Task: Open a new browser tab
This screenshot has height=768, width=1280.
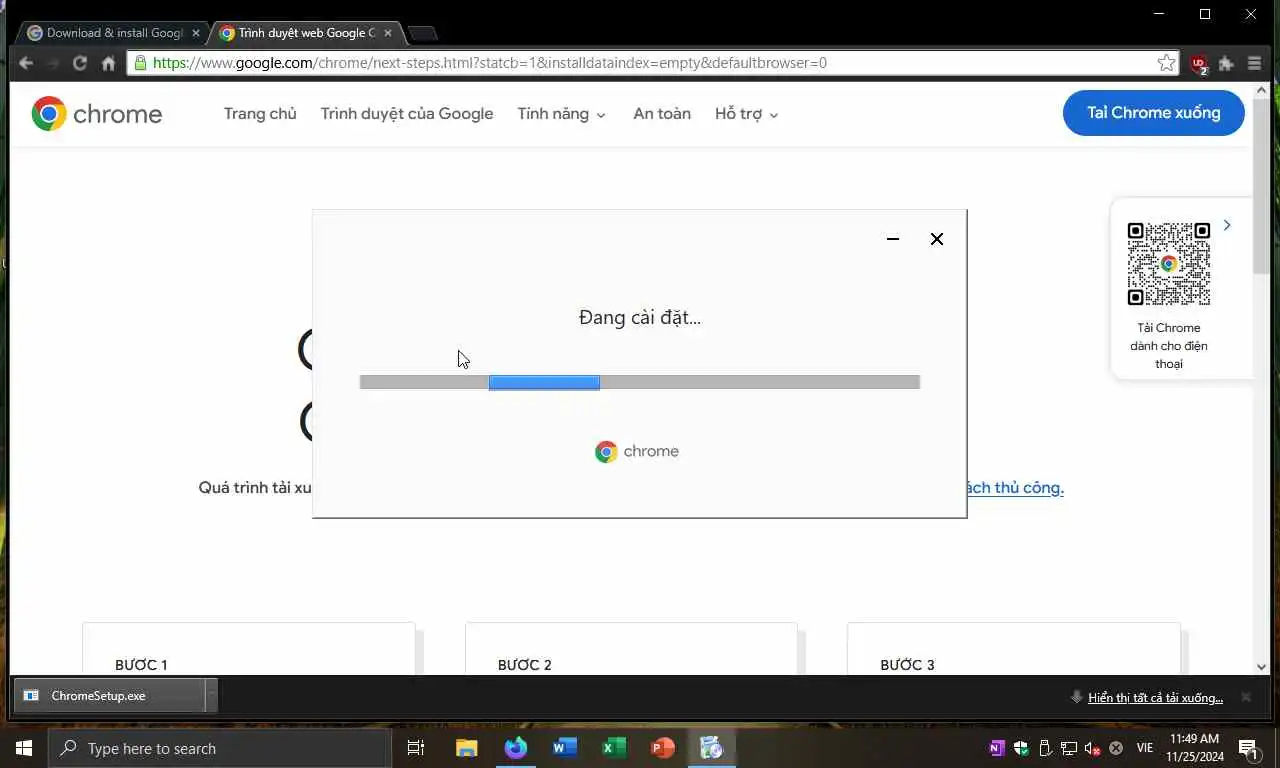Action: tap(423, 34)
